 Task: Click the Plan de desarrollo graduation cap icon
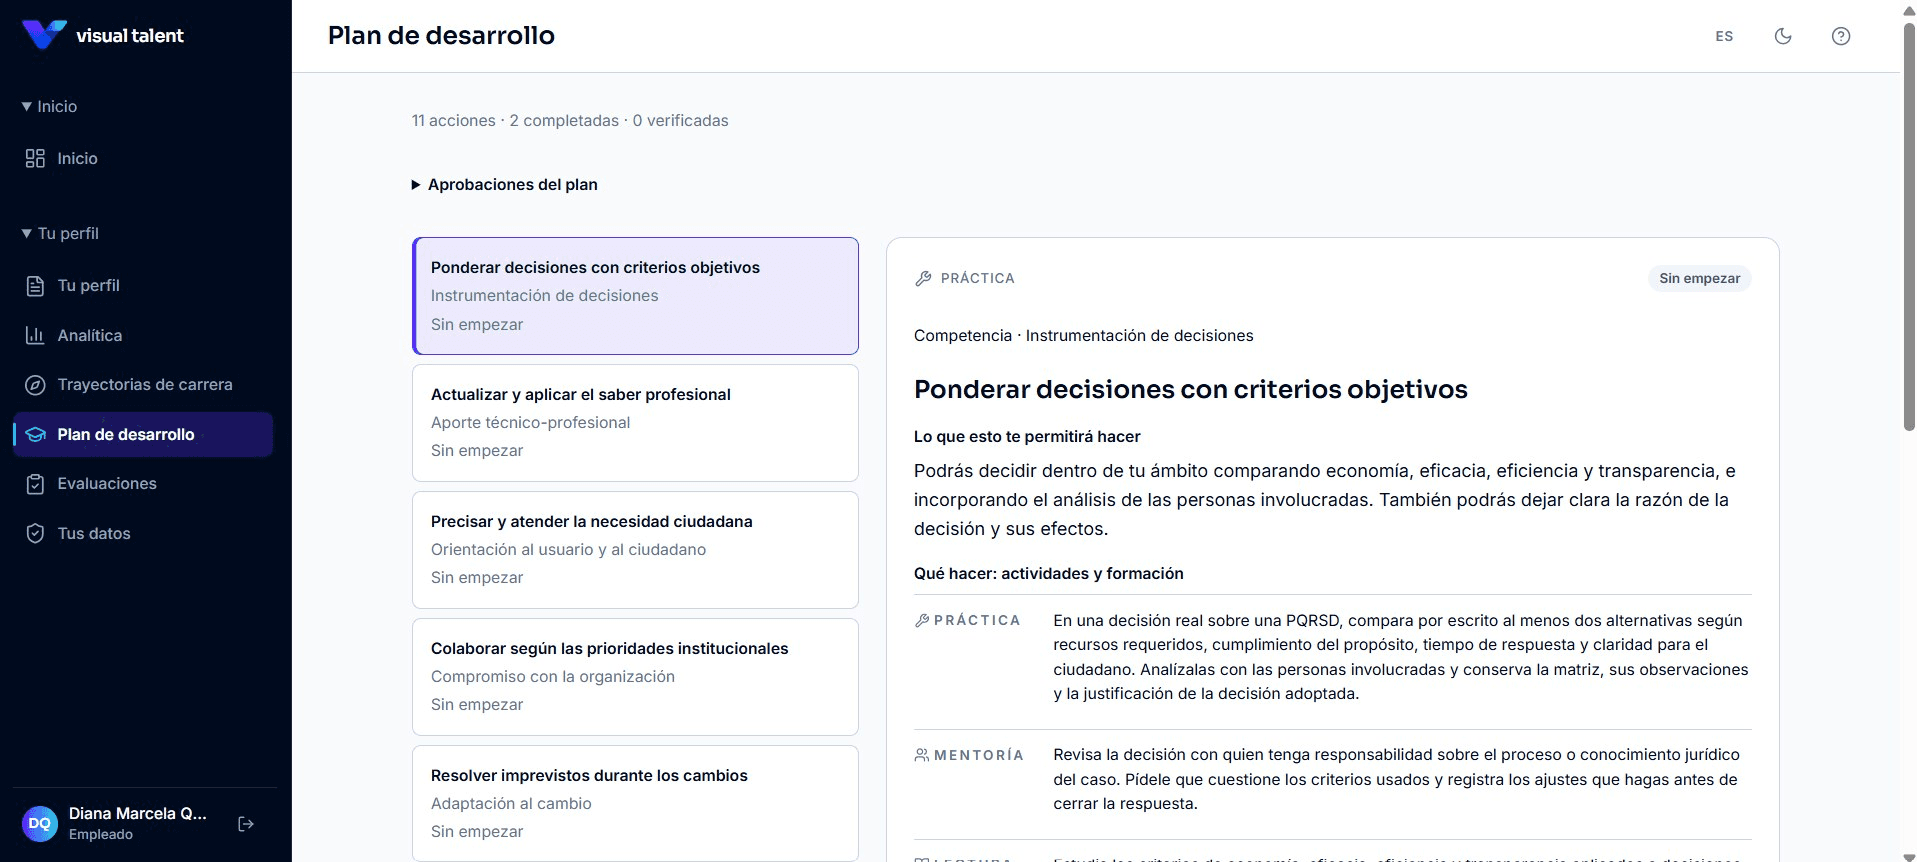pos(36,434)
